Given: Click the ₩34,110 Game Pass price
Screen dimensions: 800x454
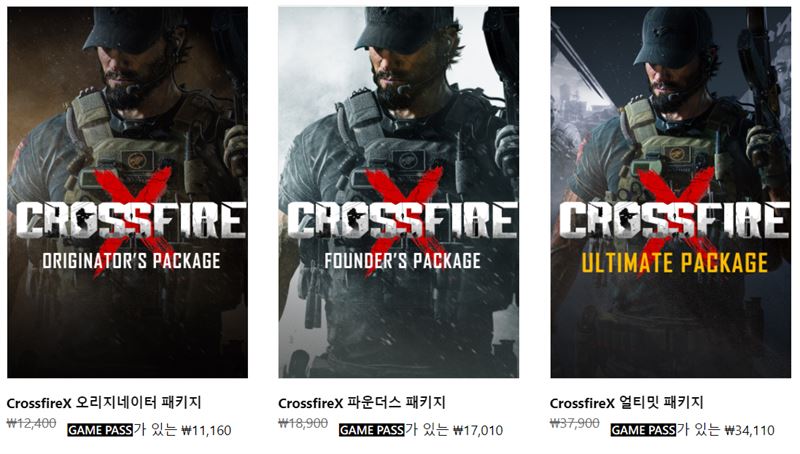Looking at the screenshot, I should (x=749, y=431).
